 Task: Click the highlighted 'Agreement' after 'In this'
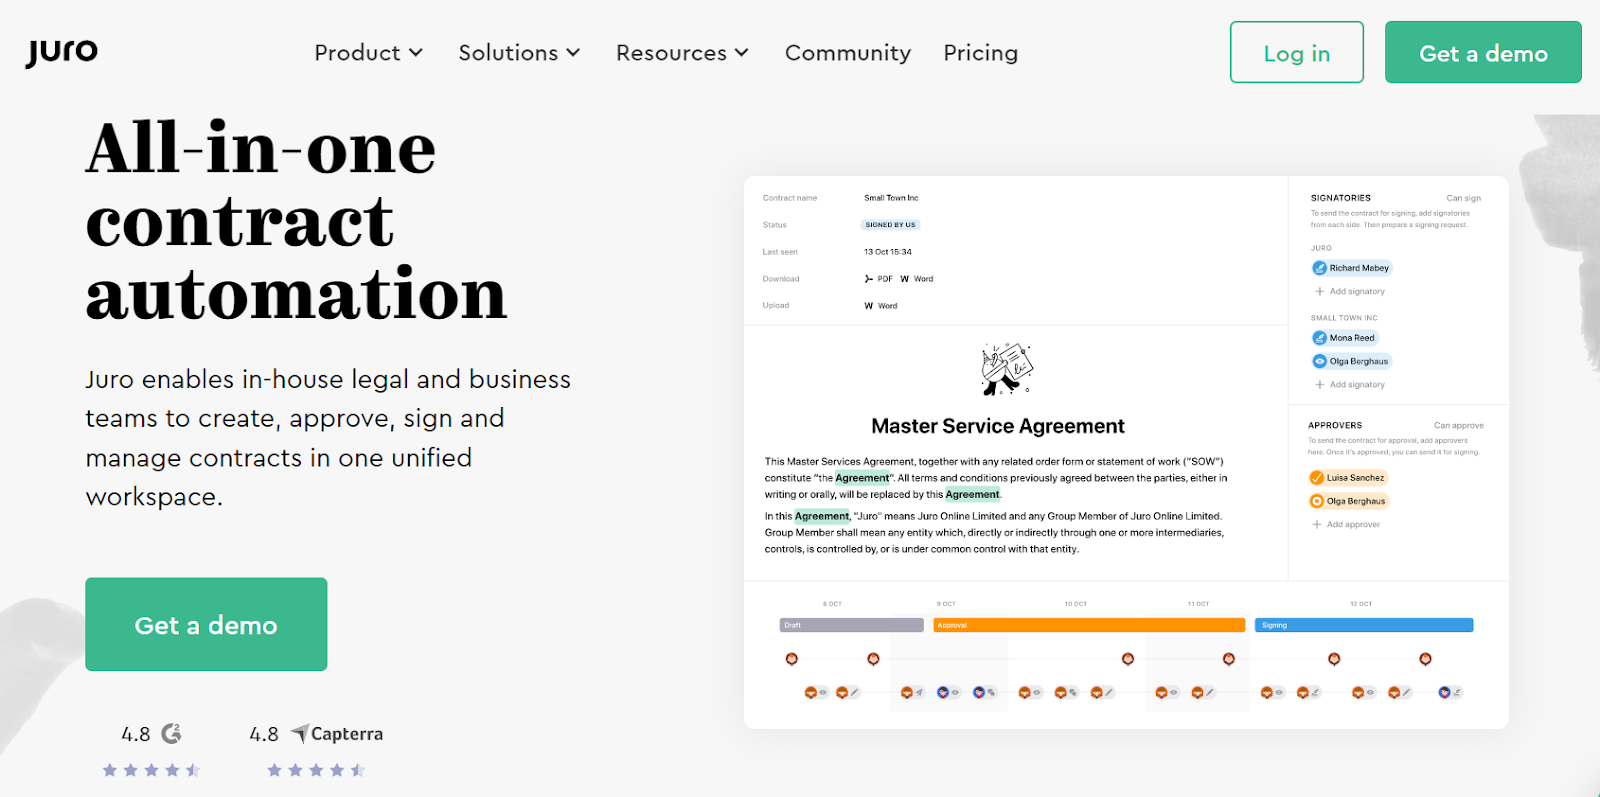pyautogui.click(x=822, y=516)
